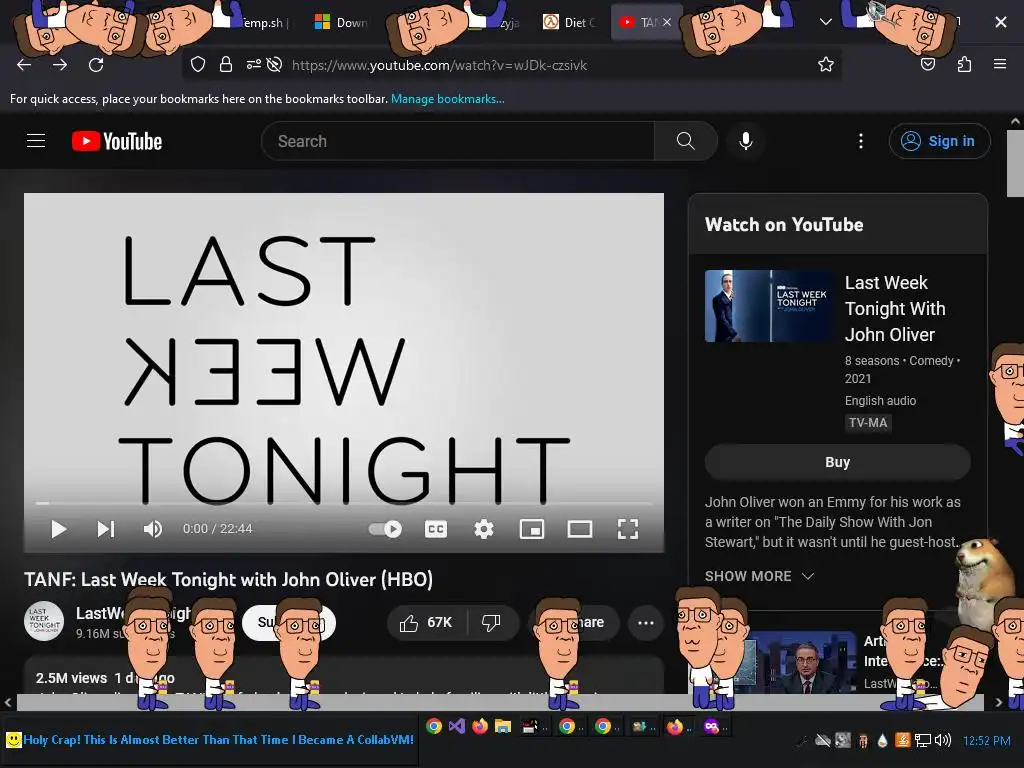Open Manage bookmarks link
The width and height of the screenshot is (1024, 768).
pyautogui.click(x=447, y=99)
